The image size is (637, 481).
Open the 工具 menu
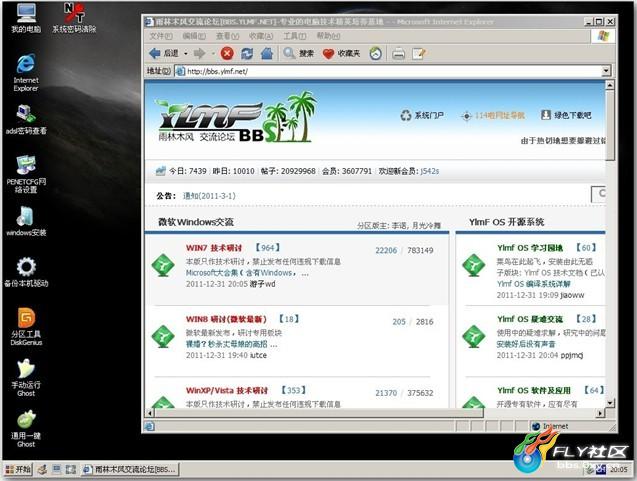(295, 36)
